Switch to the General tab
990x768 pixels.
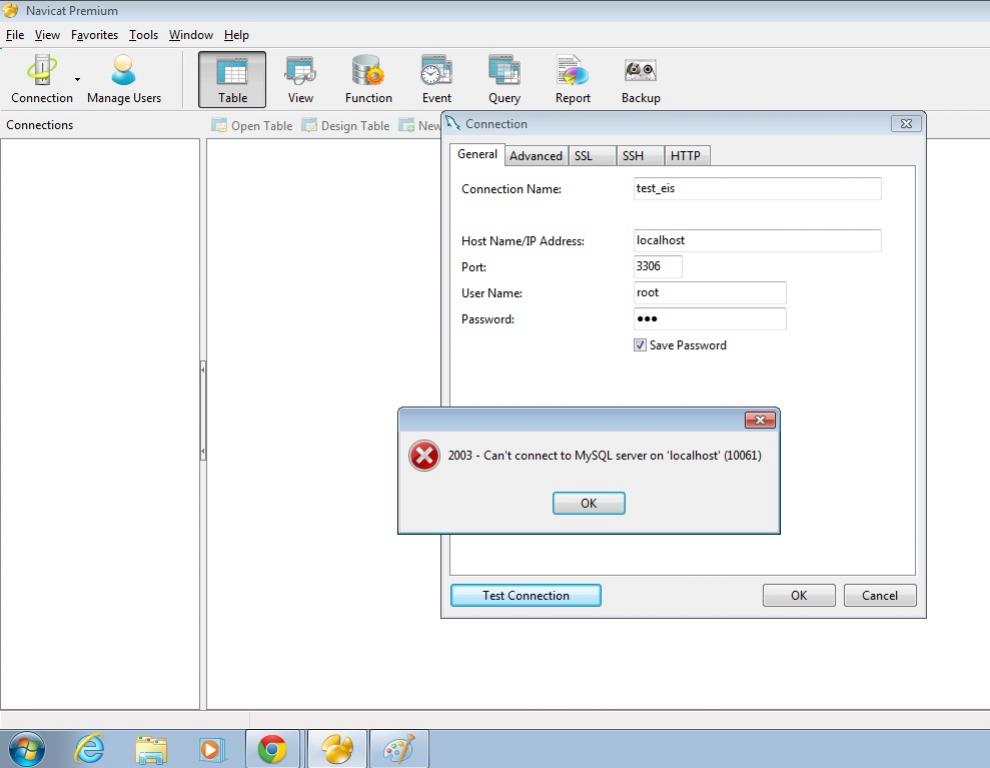point(477,154)
